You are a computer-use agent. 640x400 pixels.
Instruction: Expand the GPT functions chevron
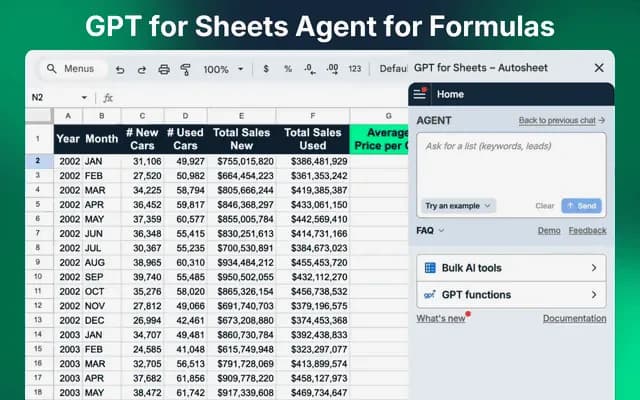coord(594,295)
